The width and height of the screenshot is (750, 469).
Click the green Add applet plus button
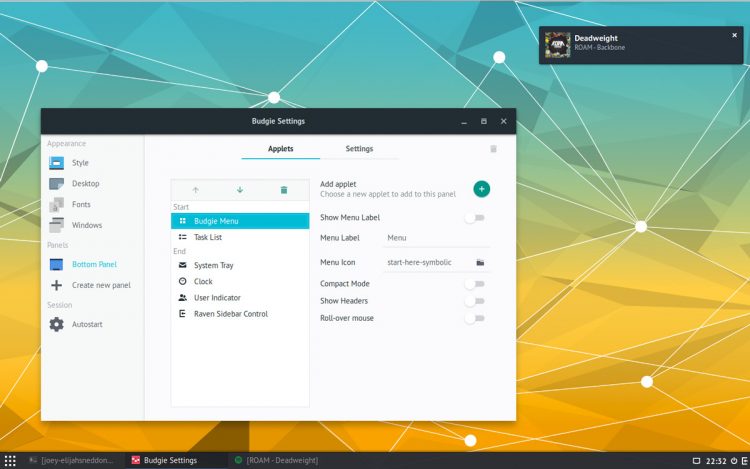(x=482, y=189)
